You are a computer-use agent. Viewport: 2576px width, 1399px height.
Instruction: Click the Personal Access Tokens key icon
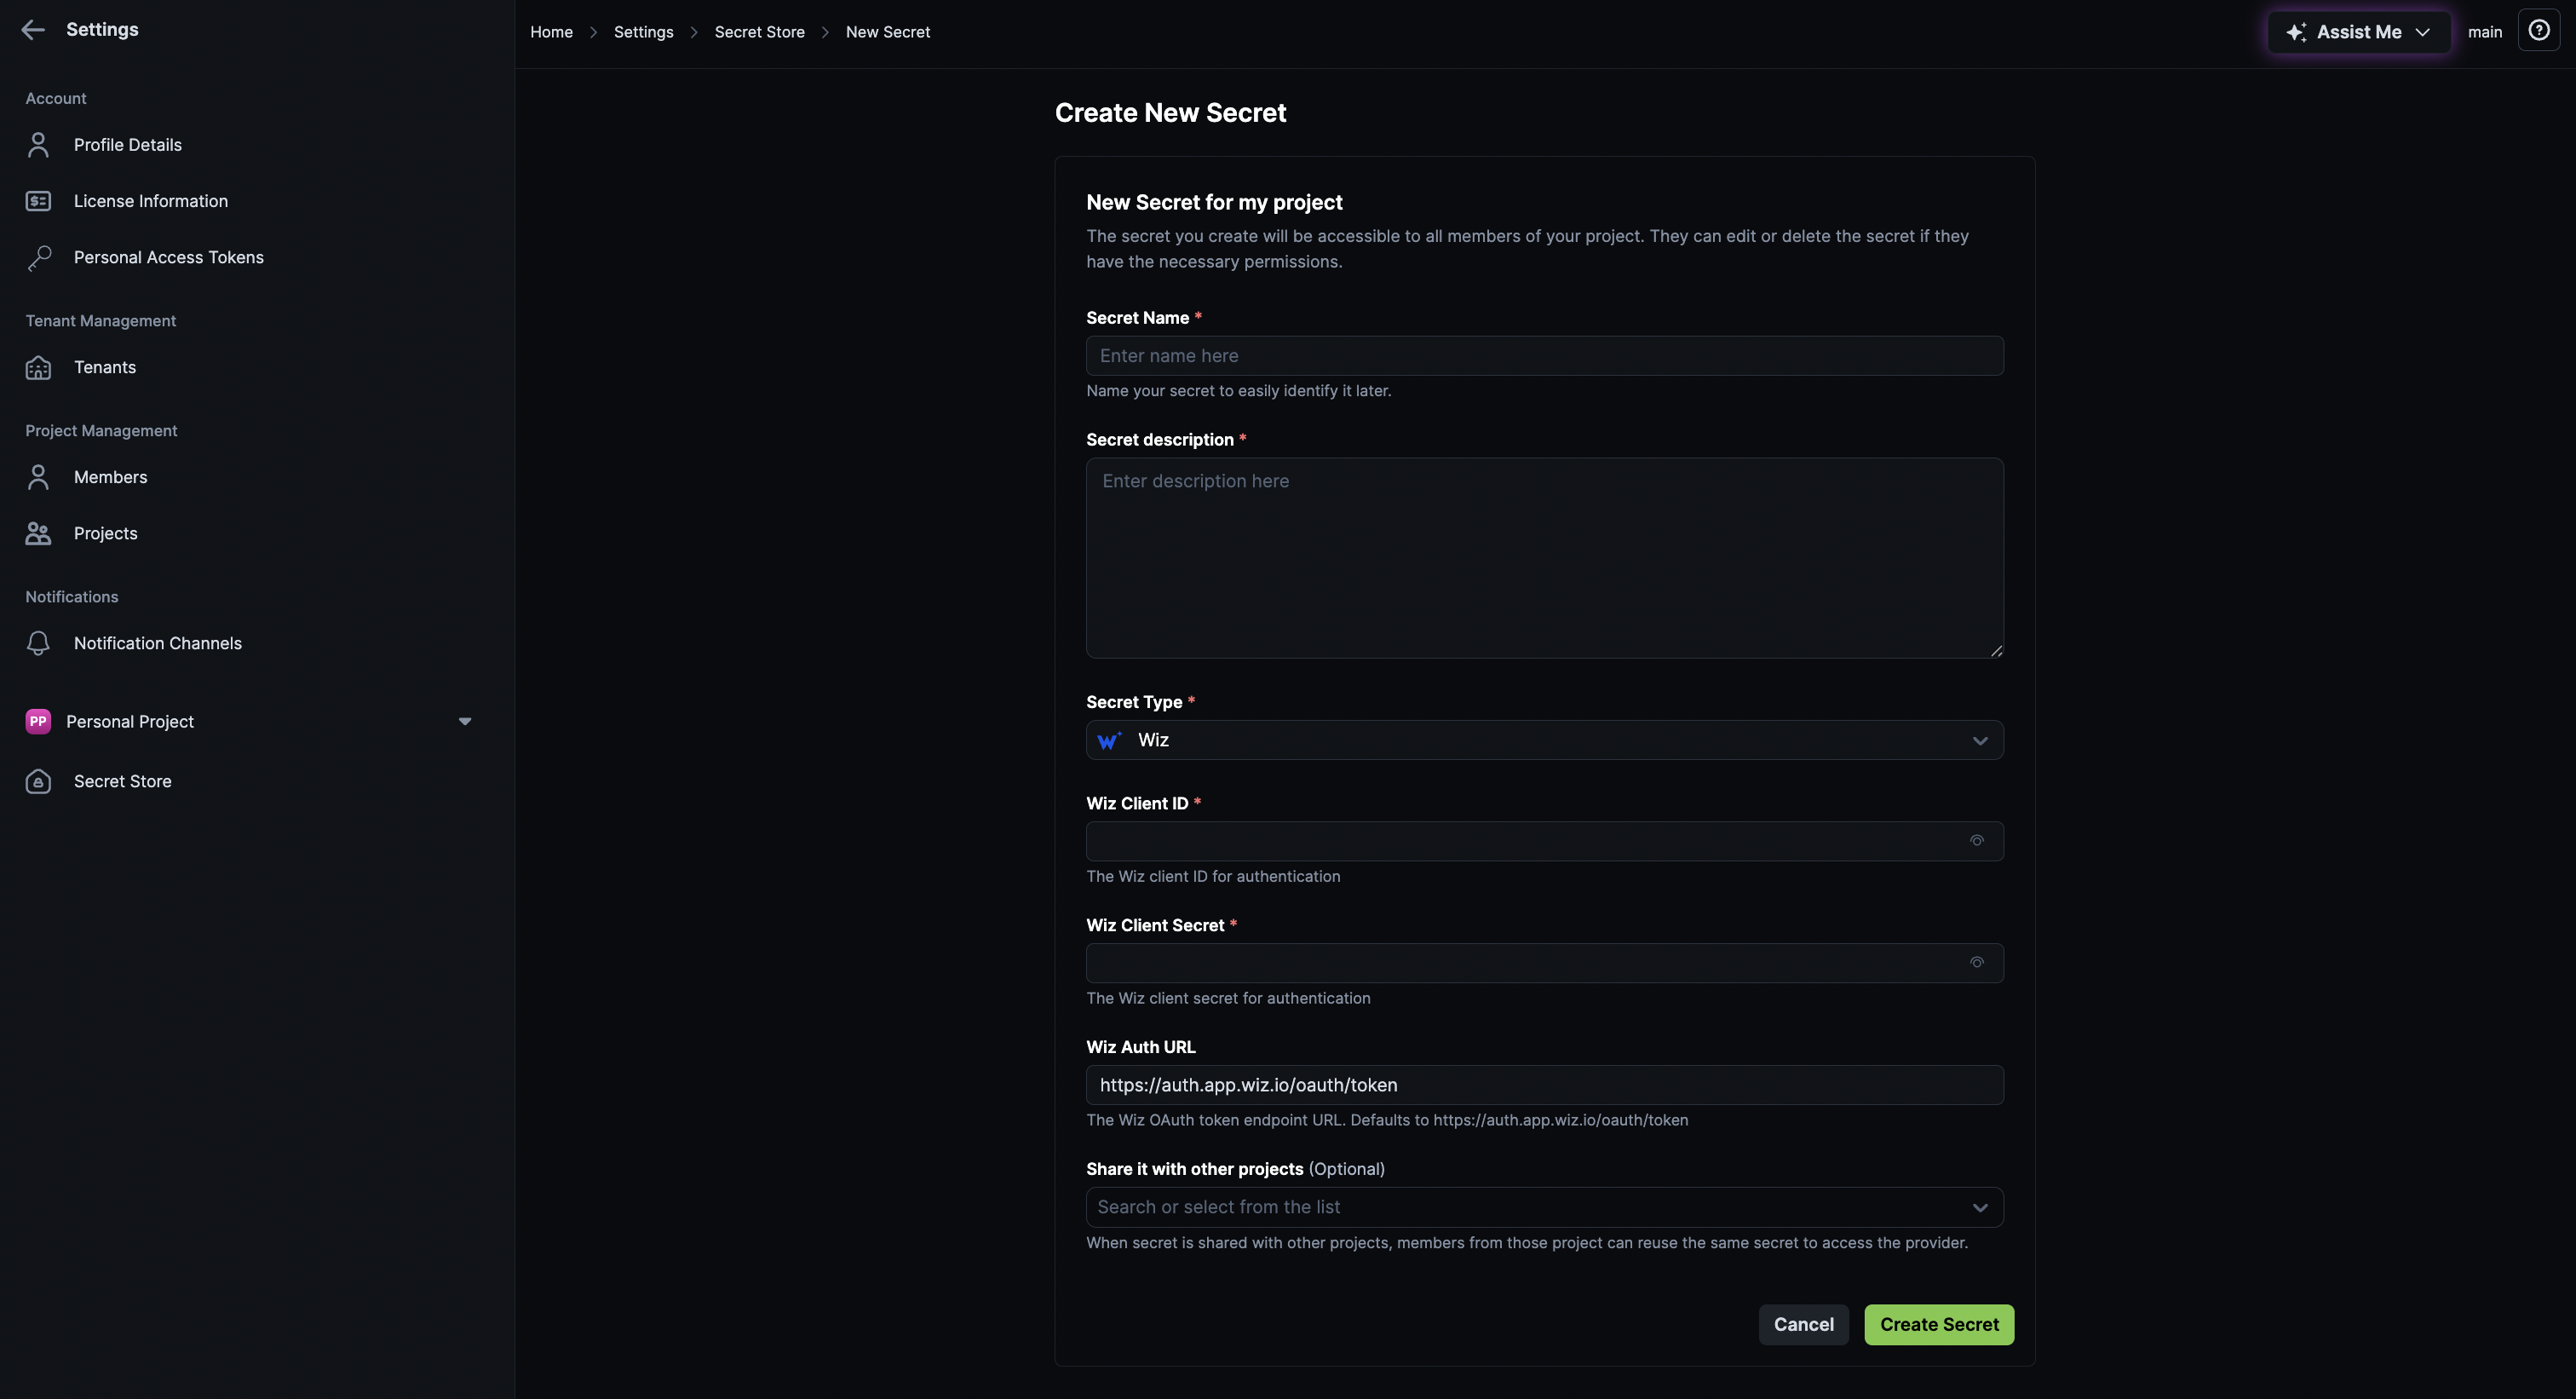coord(38,258)
